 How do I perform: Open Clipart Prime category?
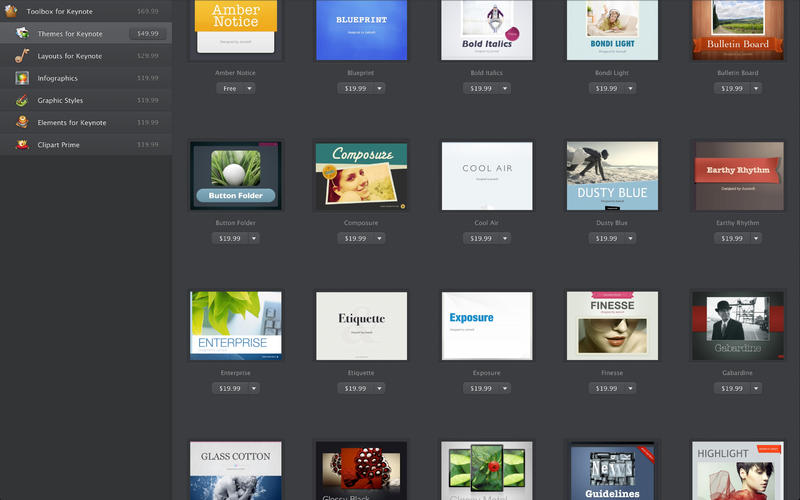(86, 144)
